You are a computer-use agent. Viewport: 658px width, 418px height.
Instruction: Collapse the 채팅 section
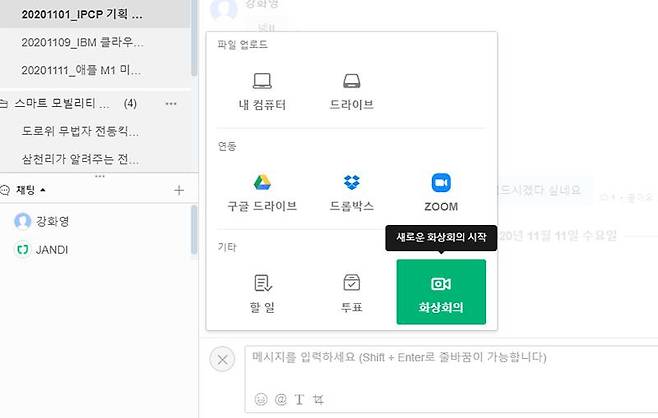pyautogui.click(x=30, y=191)
